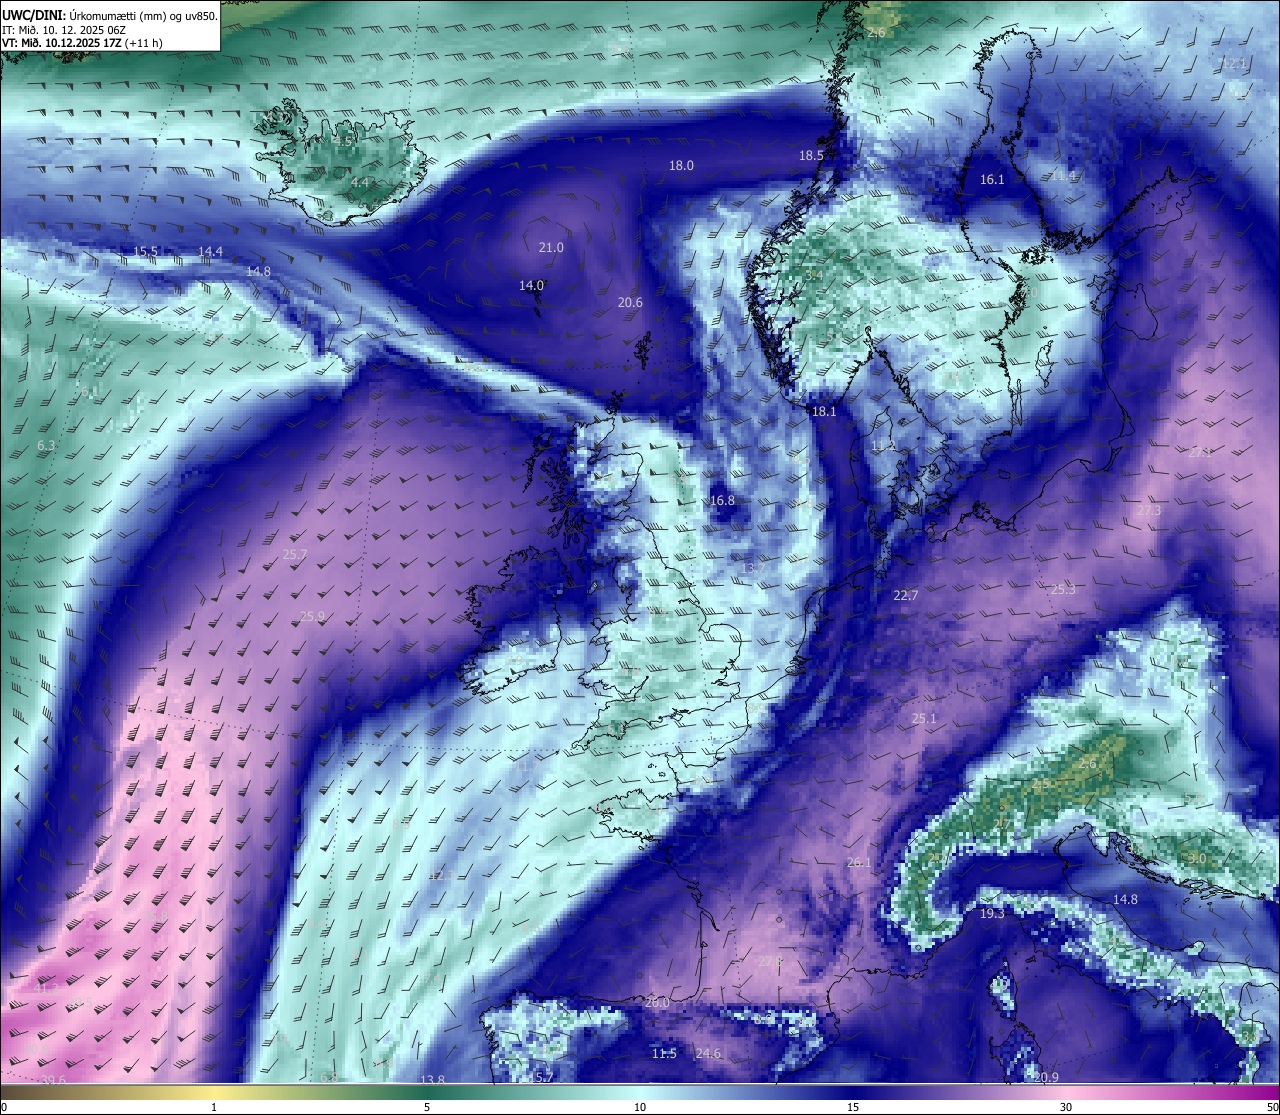Click the 3.0 value label
The height and width of the screenshot is (1115, 1280).
pyautogui.click(x=1196, y=858)
